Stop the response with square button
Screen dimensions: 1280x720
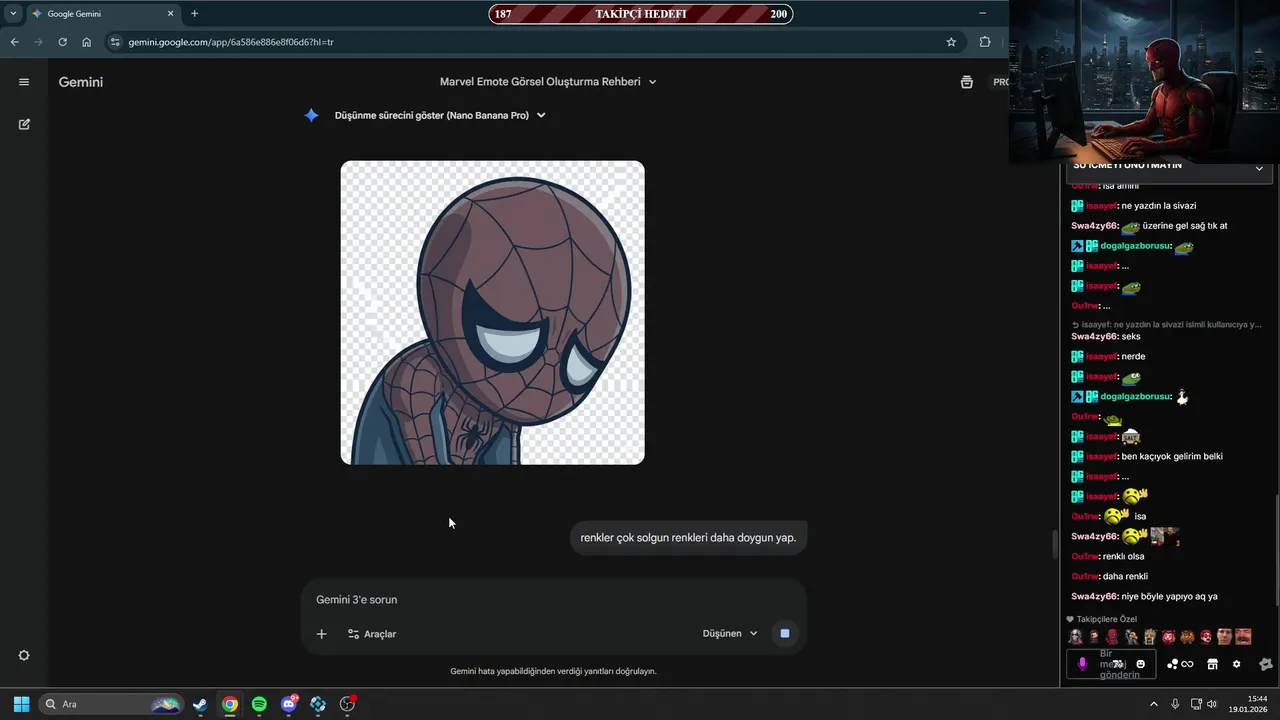tap(785, 633)
